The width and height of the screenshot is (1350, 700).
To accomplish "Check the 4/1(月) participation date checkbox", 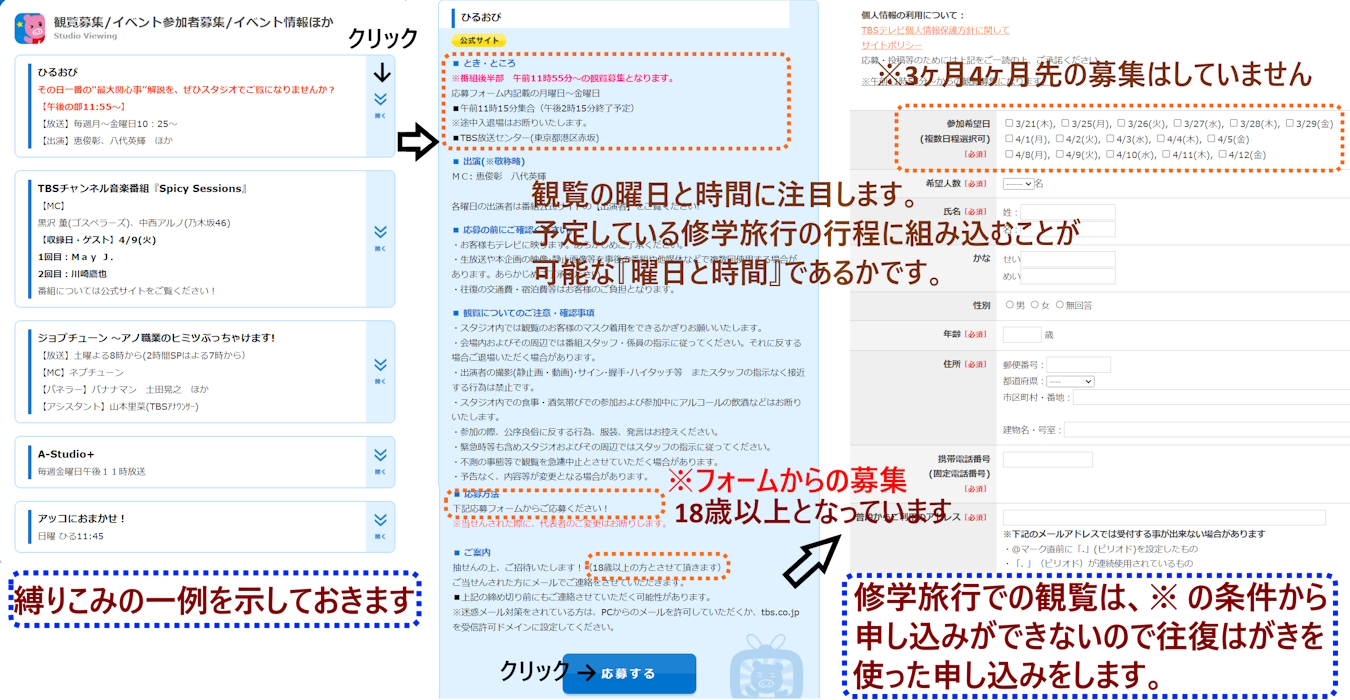I will 1007,138.
